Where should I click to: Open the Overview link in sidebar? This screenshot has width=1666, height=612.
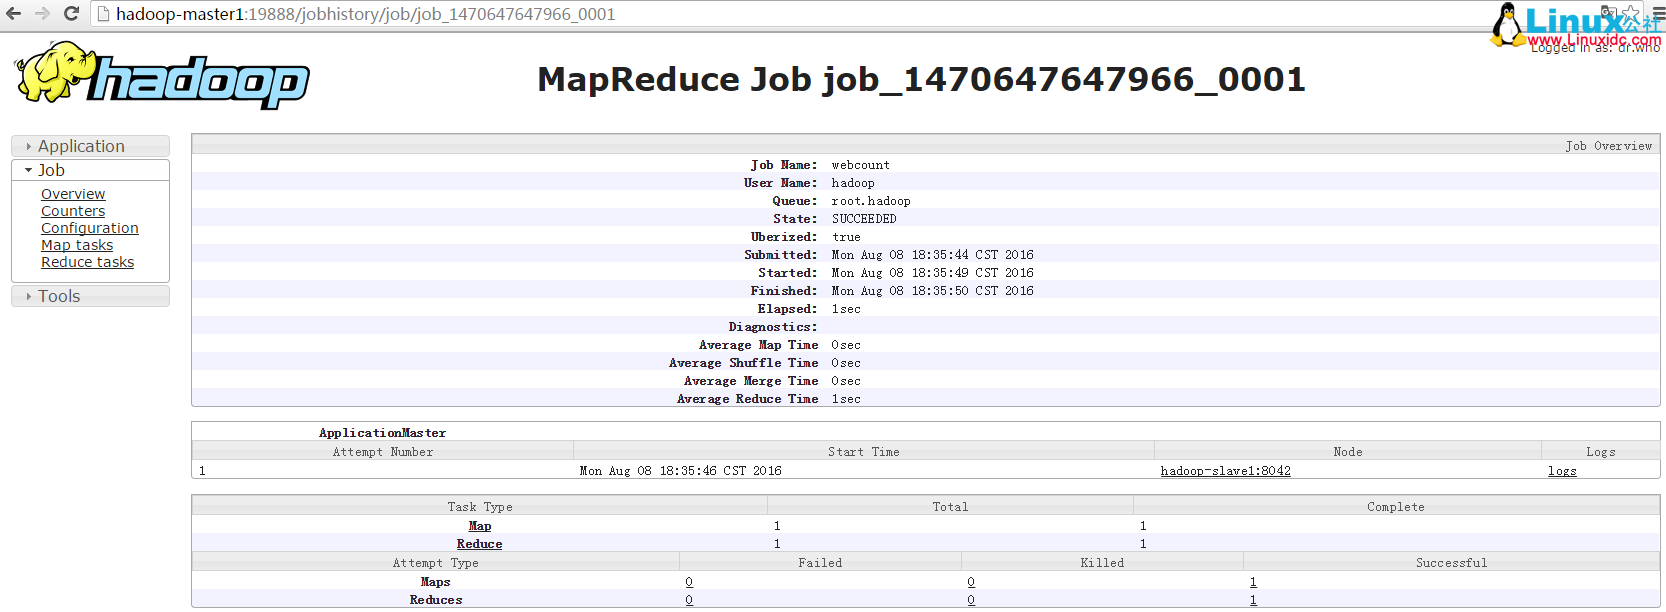click(73, 194)
